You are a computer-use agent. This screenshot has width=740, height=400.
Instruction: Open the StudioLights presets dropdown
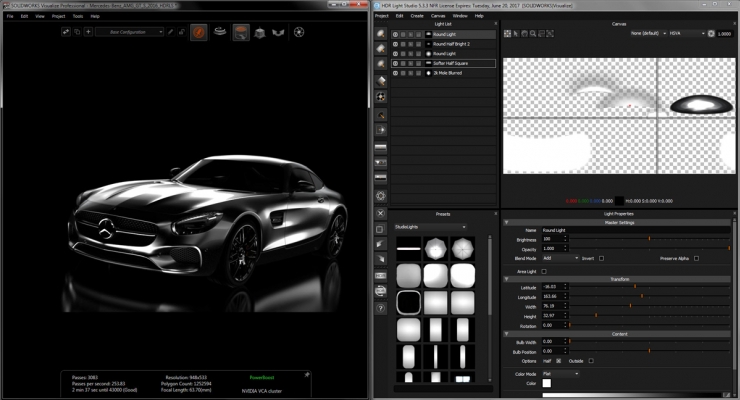point(430,227)
